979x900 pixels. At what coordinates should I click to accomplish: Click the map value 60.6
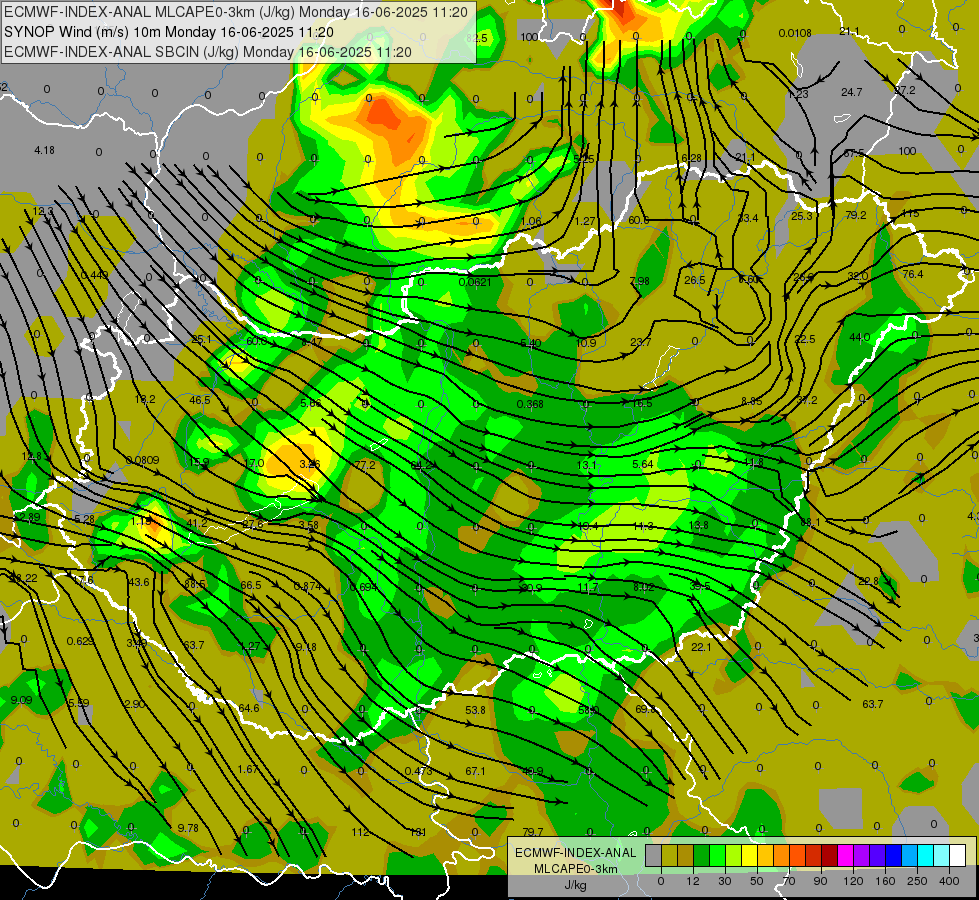[638, 220]
